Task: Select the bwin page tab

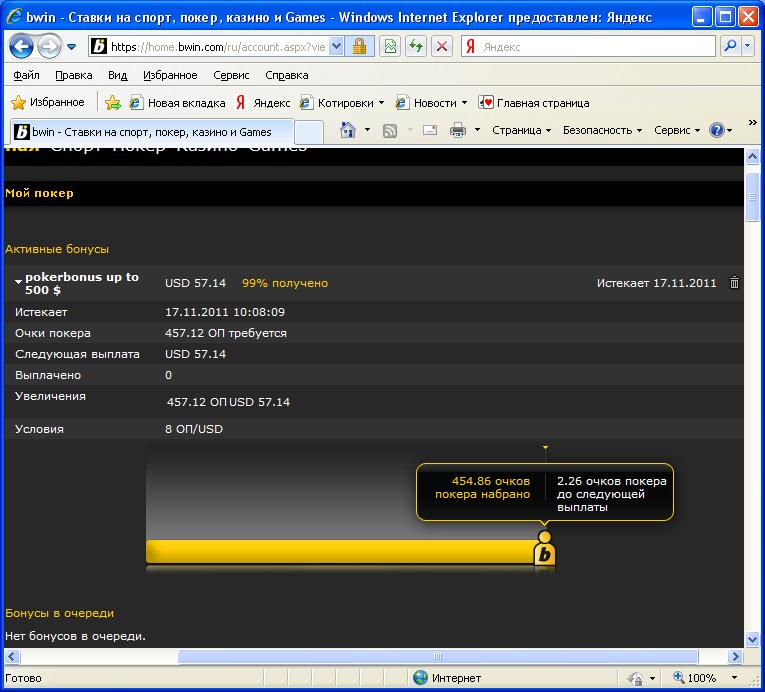Action: tap(152, 132)
